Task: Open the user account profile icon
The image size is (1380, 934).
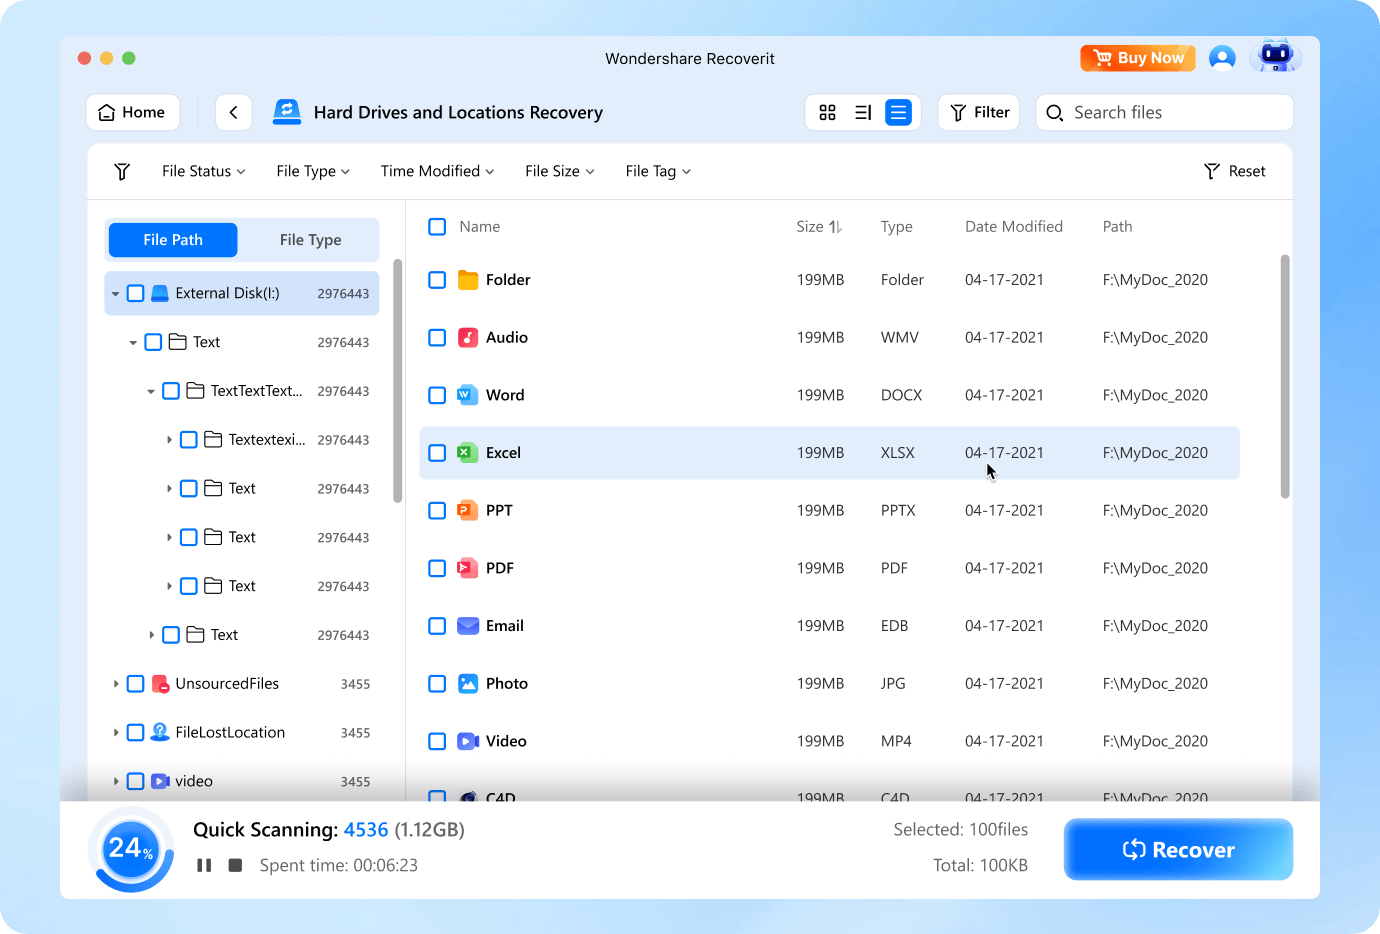Action: (1222, 58)
